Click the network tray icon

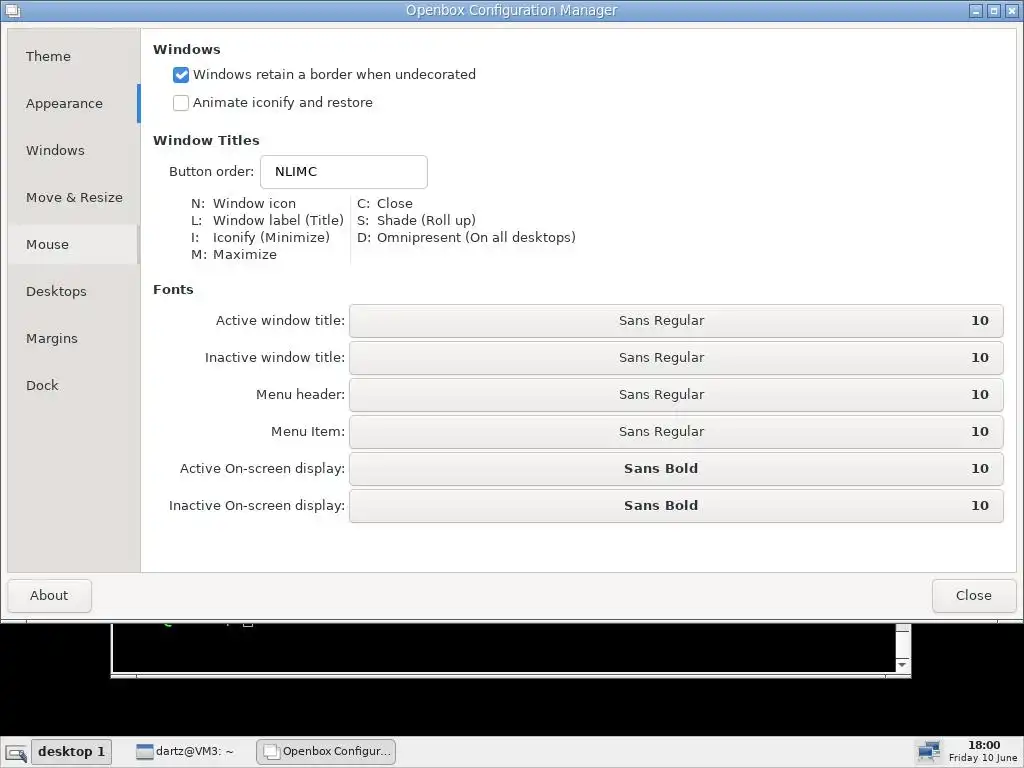[x=928, y=752]
